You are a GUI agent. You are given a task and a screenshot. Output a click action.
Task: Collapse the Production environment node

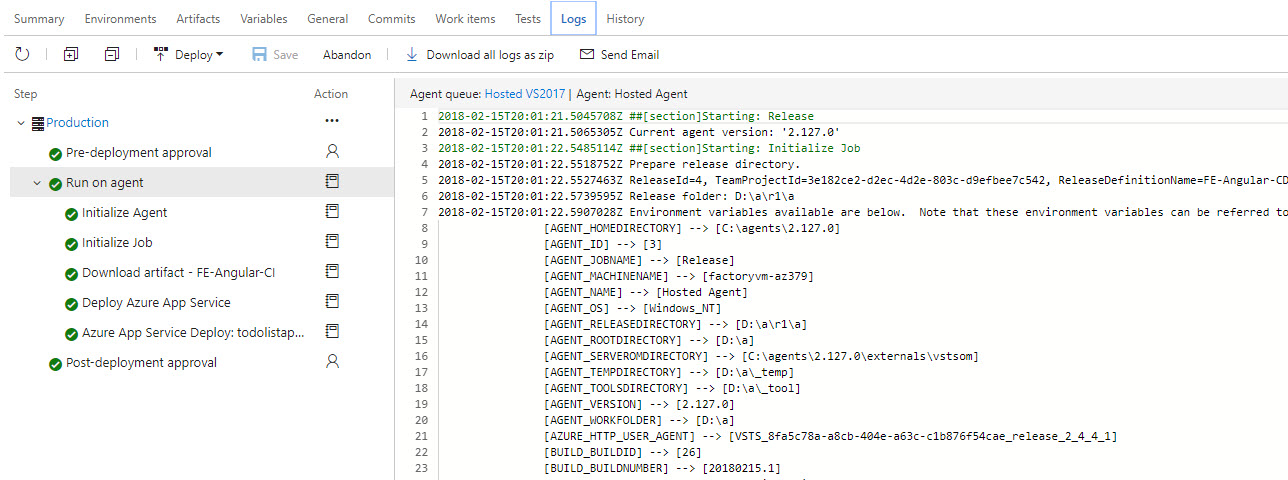click(21, 123)
